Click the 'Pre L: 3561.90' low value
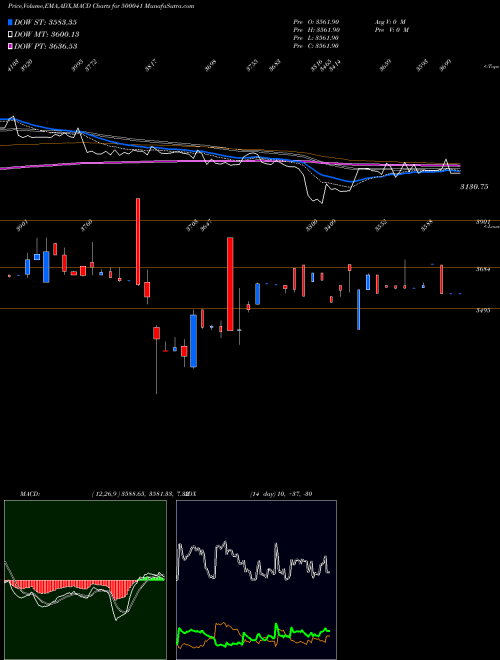 316,38
